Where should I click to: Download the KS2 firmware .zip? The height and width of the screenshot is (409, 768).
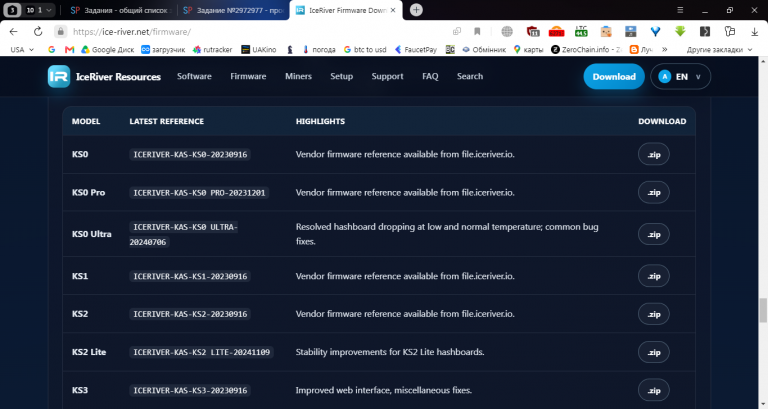653,314
